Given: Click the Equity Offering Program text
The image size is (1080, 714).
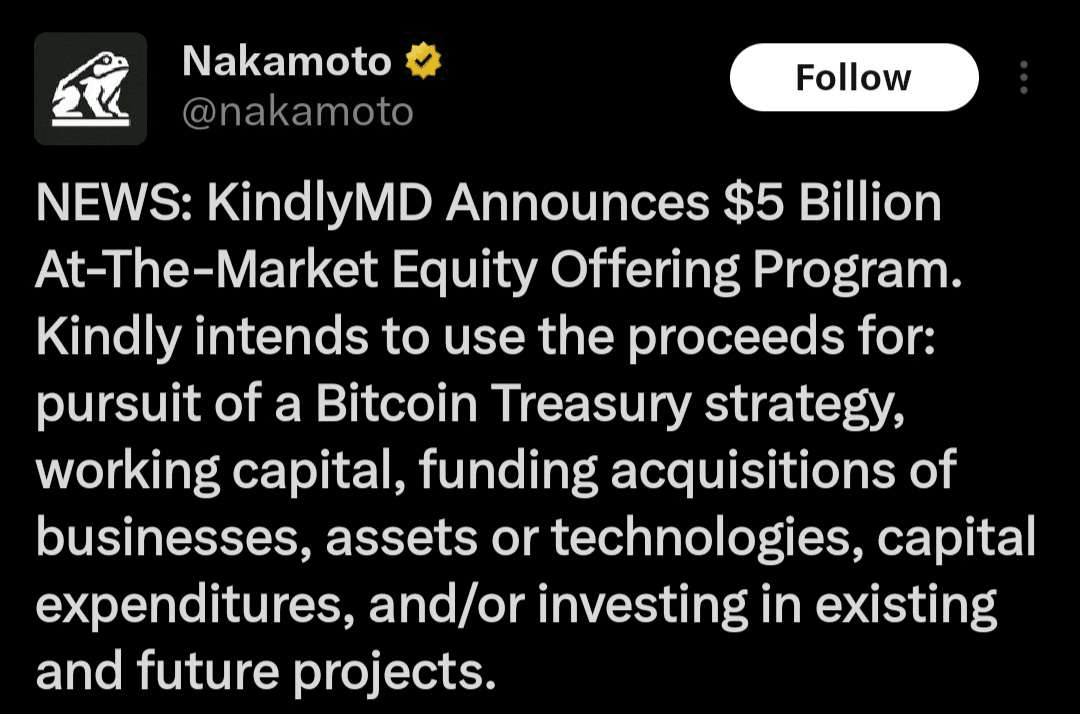Looking at the screenshot, I should pyautogui.click(x=676, y=271).
